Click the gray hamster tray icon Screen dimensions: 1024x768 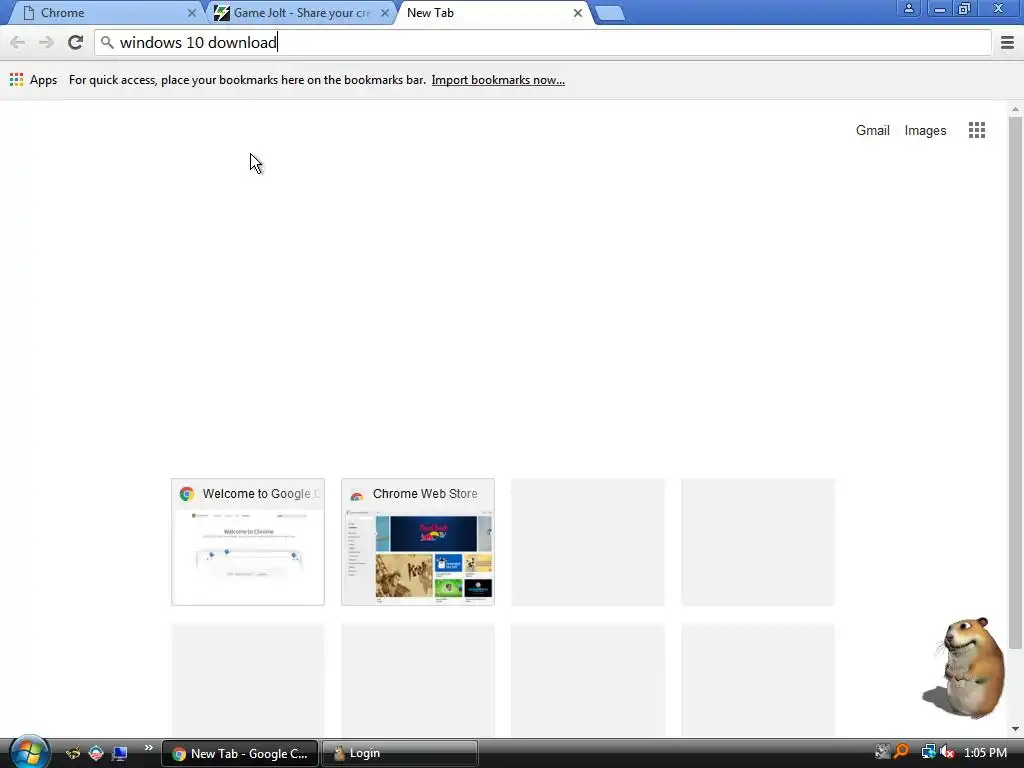tap(882, 752)
